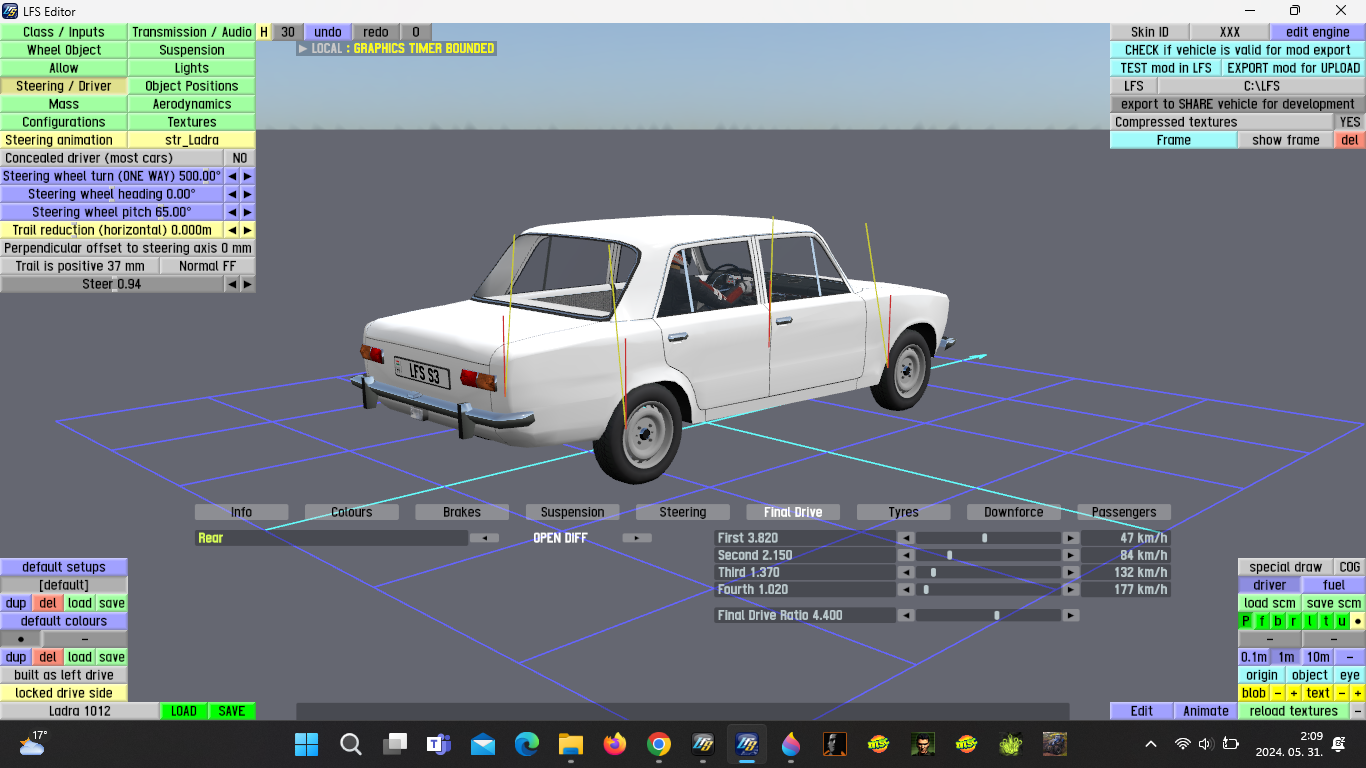The image size is (1366, 768).
Task: Click the blob minus button
Action: pyautogui.click(x=1278, y=693)
